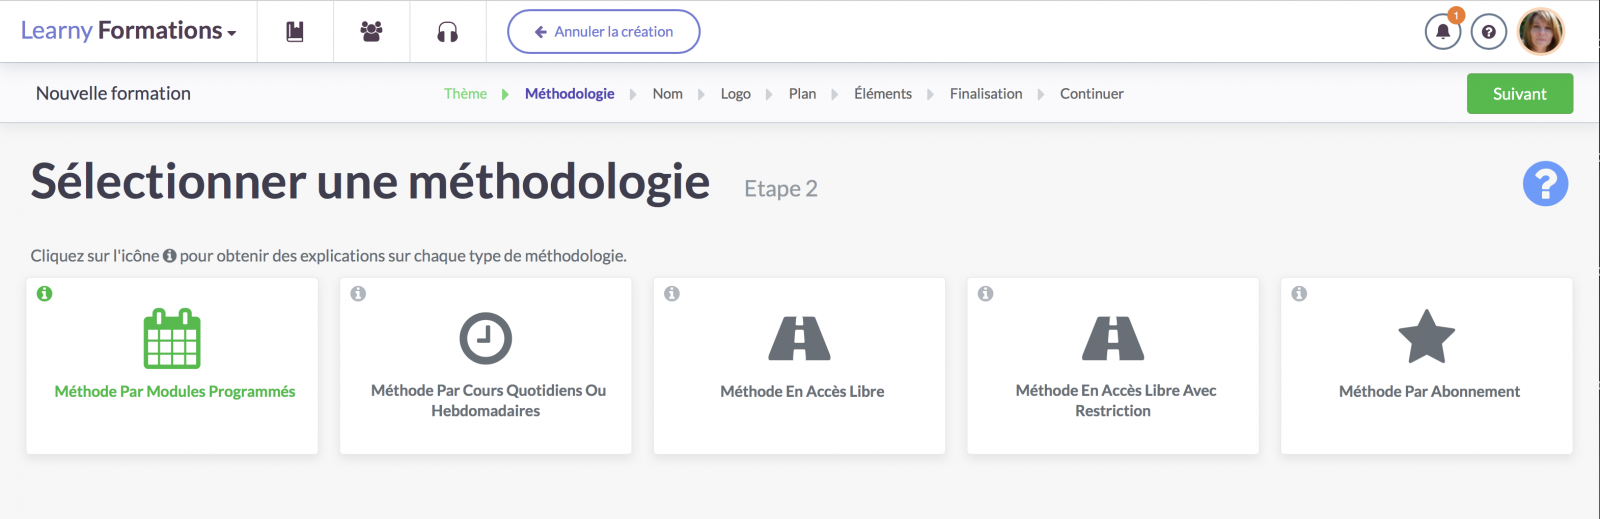Image resolution: width=1600 pixels, height=519 pixels.
Task: Show info for Accès Libre Avec Restriction card
Action: (985, 294)
